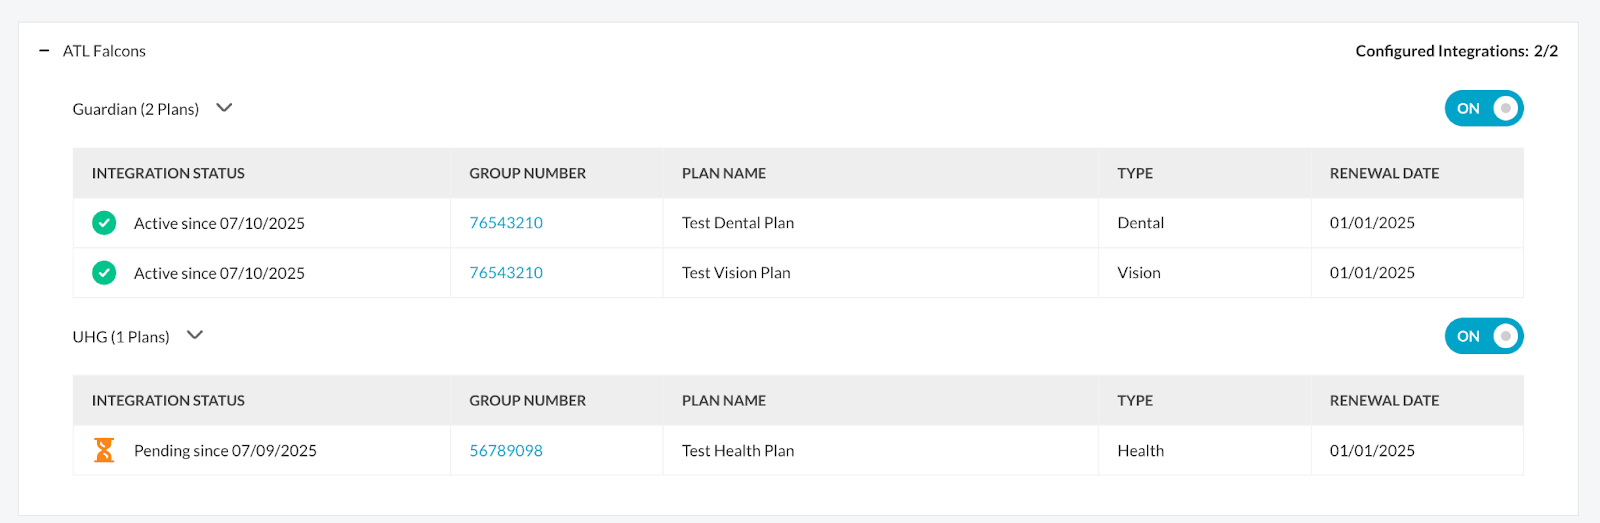
Task: Click the UHG table Type header
Action: (1135, 400)
